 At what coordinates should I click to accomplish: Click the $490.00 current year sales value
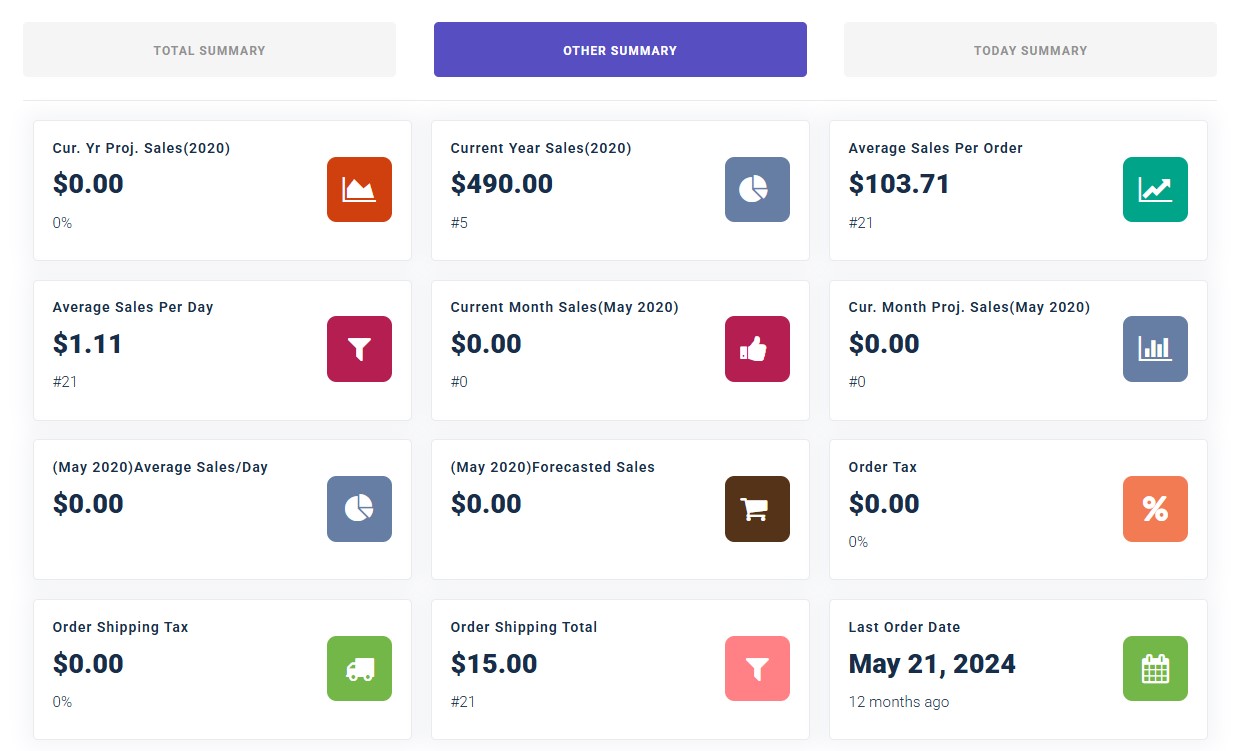click(502, 184)
